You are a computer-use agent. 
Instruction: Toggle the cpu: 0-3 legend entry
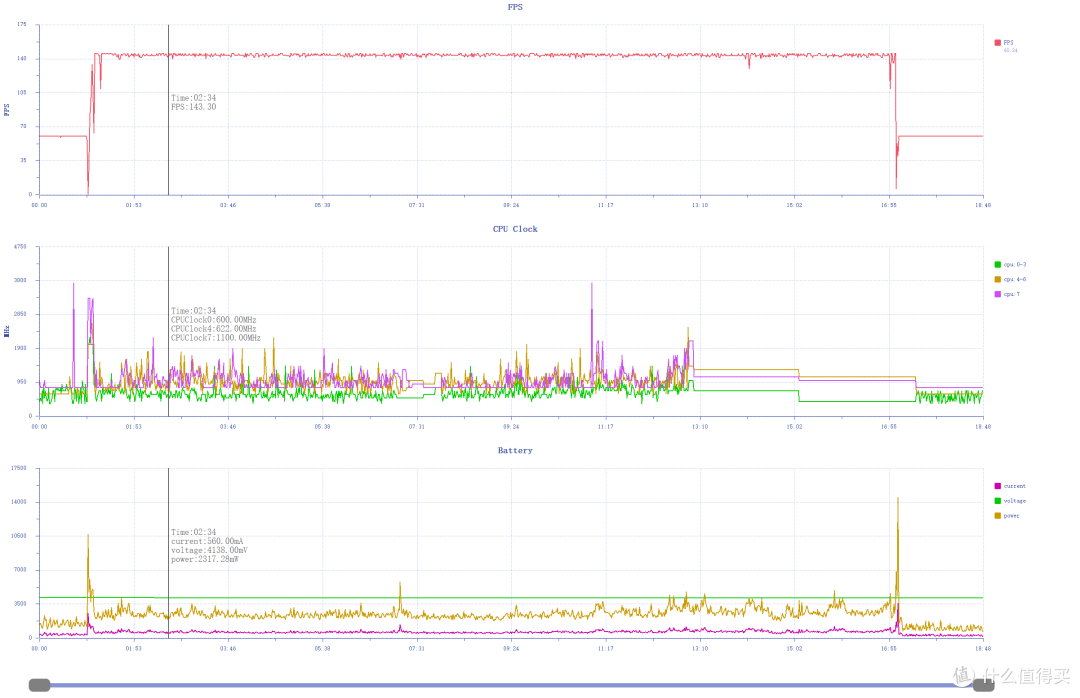[1010, 265]
